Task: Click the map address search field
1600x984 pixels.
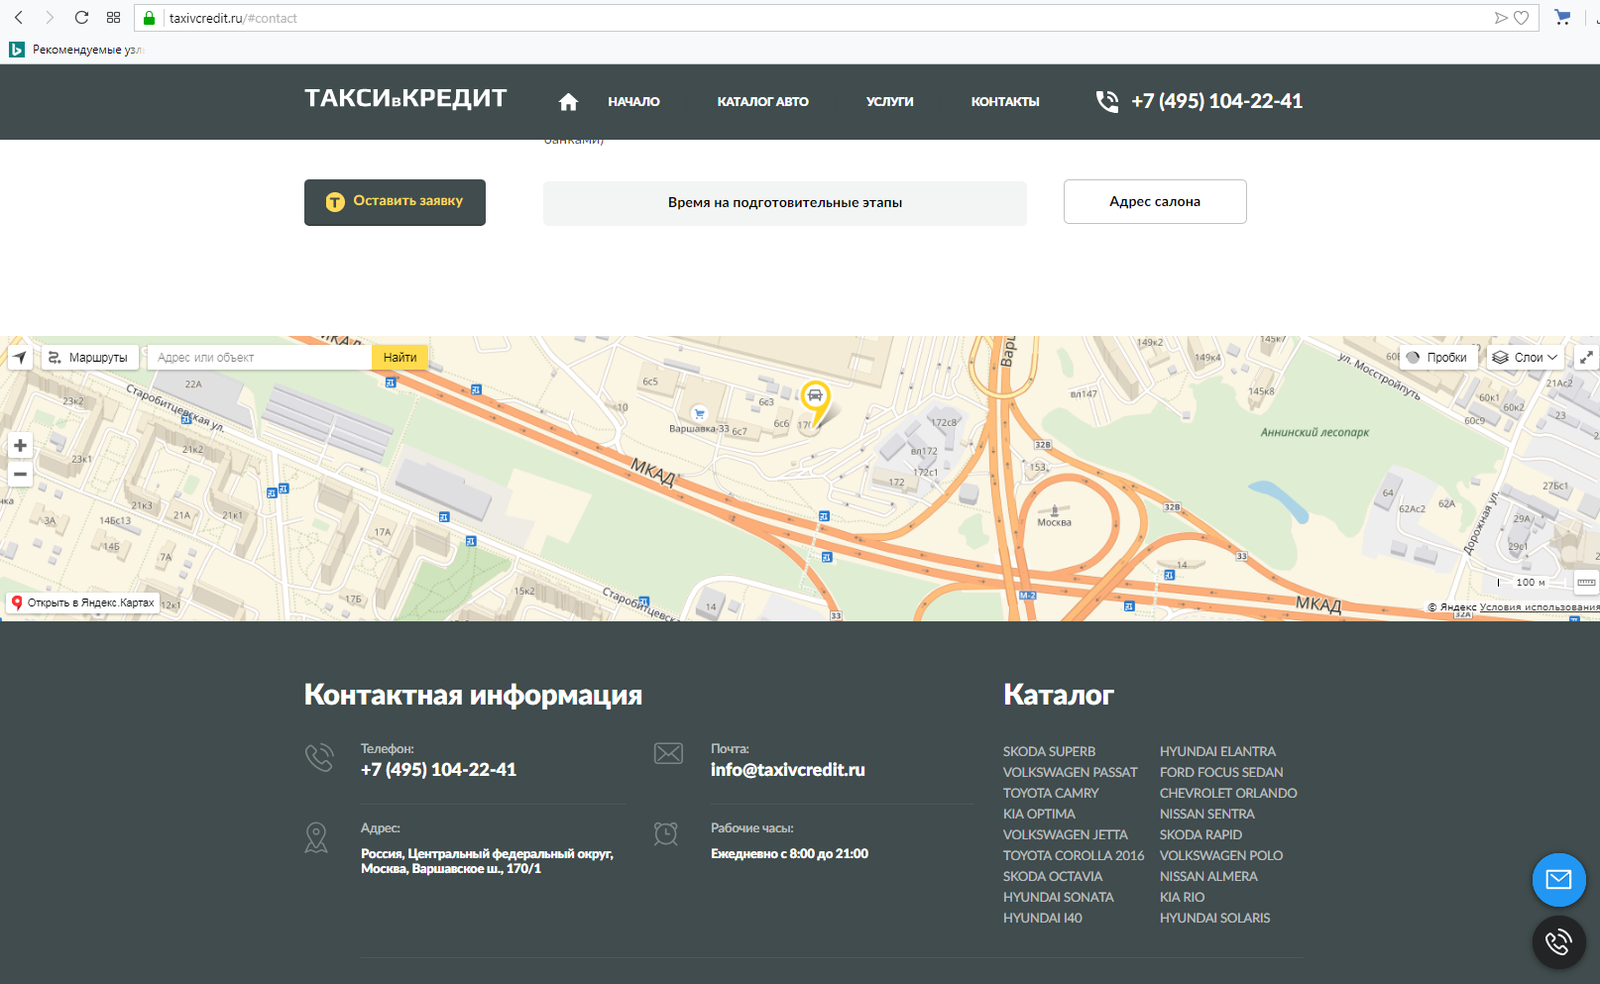Action: [259, 357]
